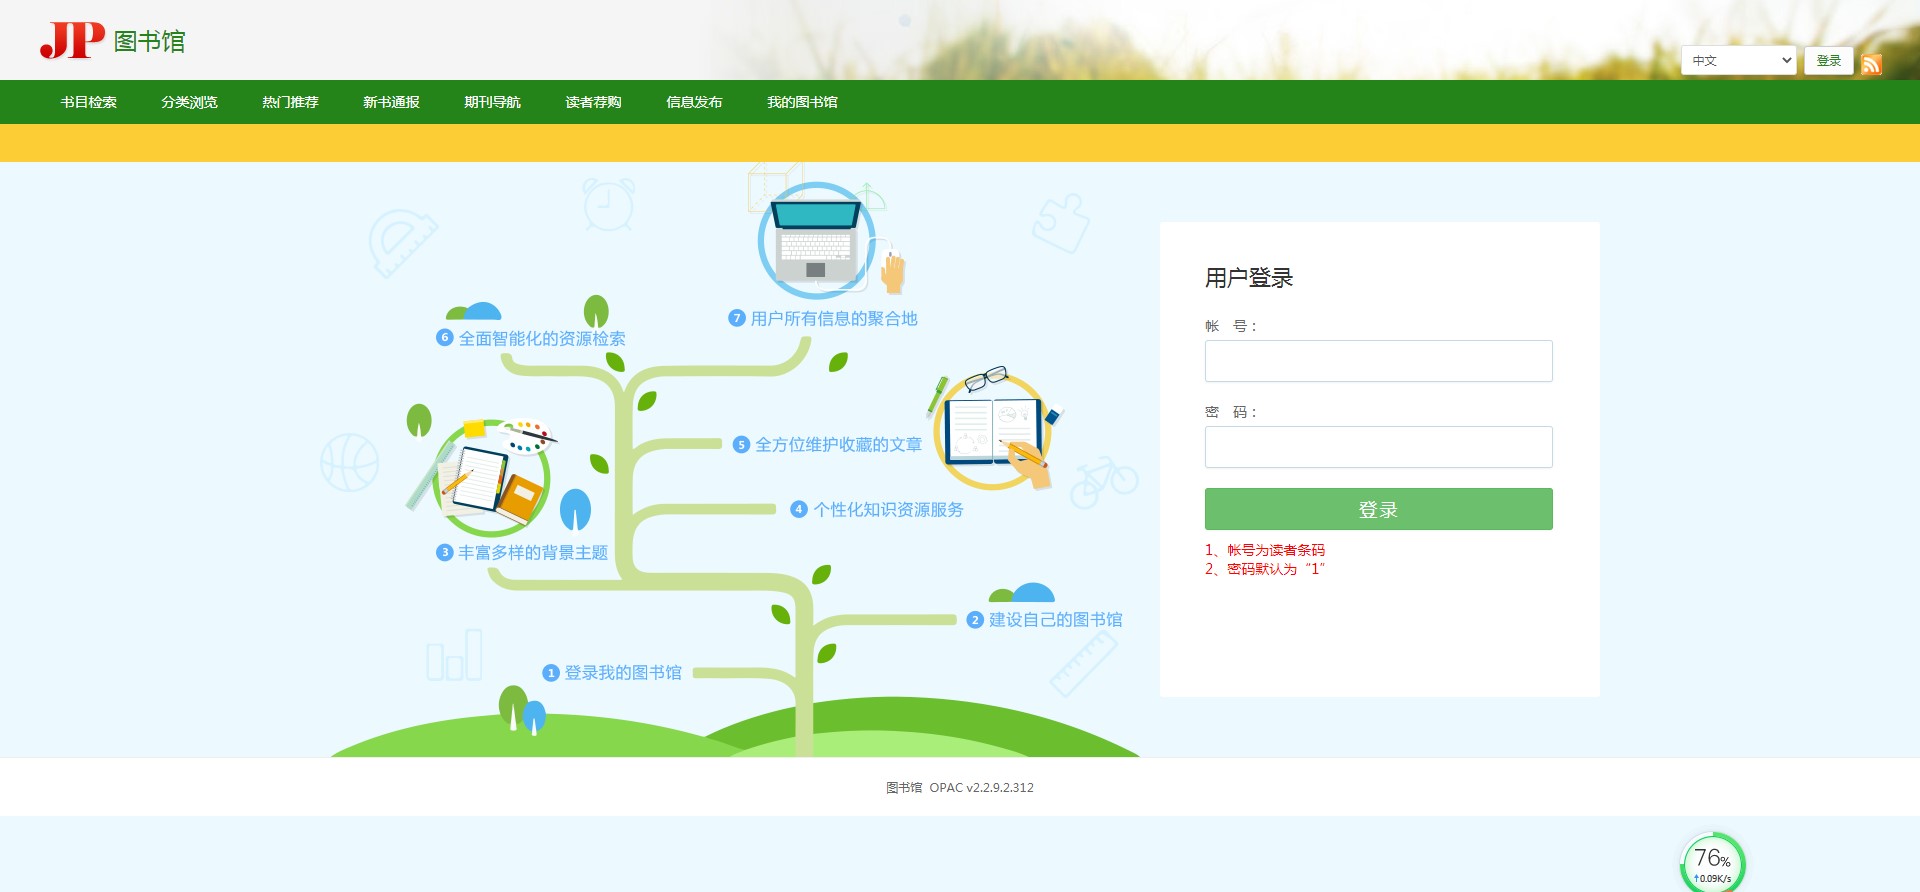Click the number 7 circle badge

pos(737,318)
